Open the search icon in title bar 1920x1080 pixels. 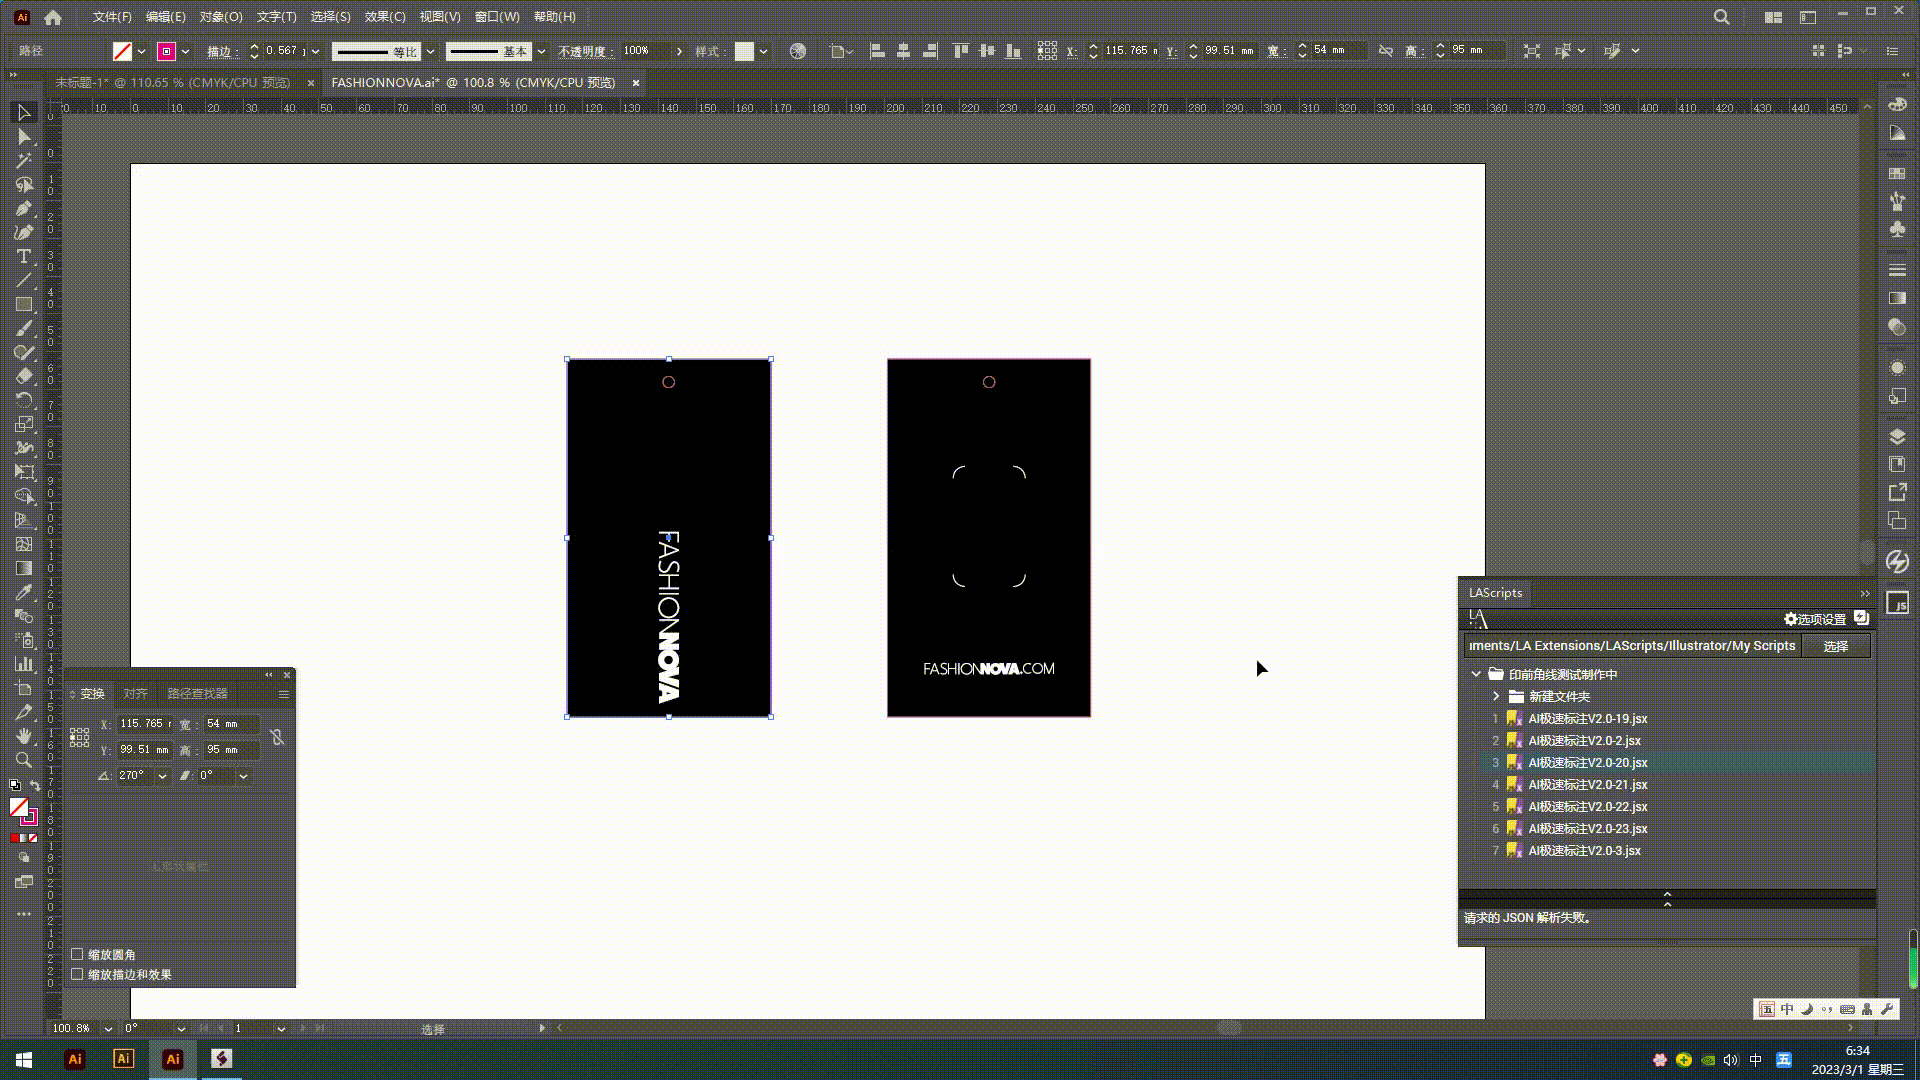tap(1721, 17)
